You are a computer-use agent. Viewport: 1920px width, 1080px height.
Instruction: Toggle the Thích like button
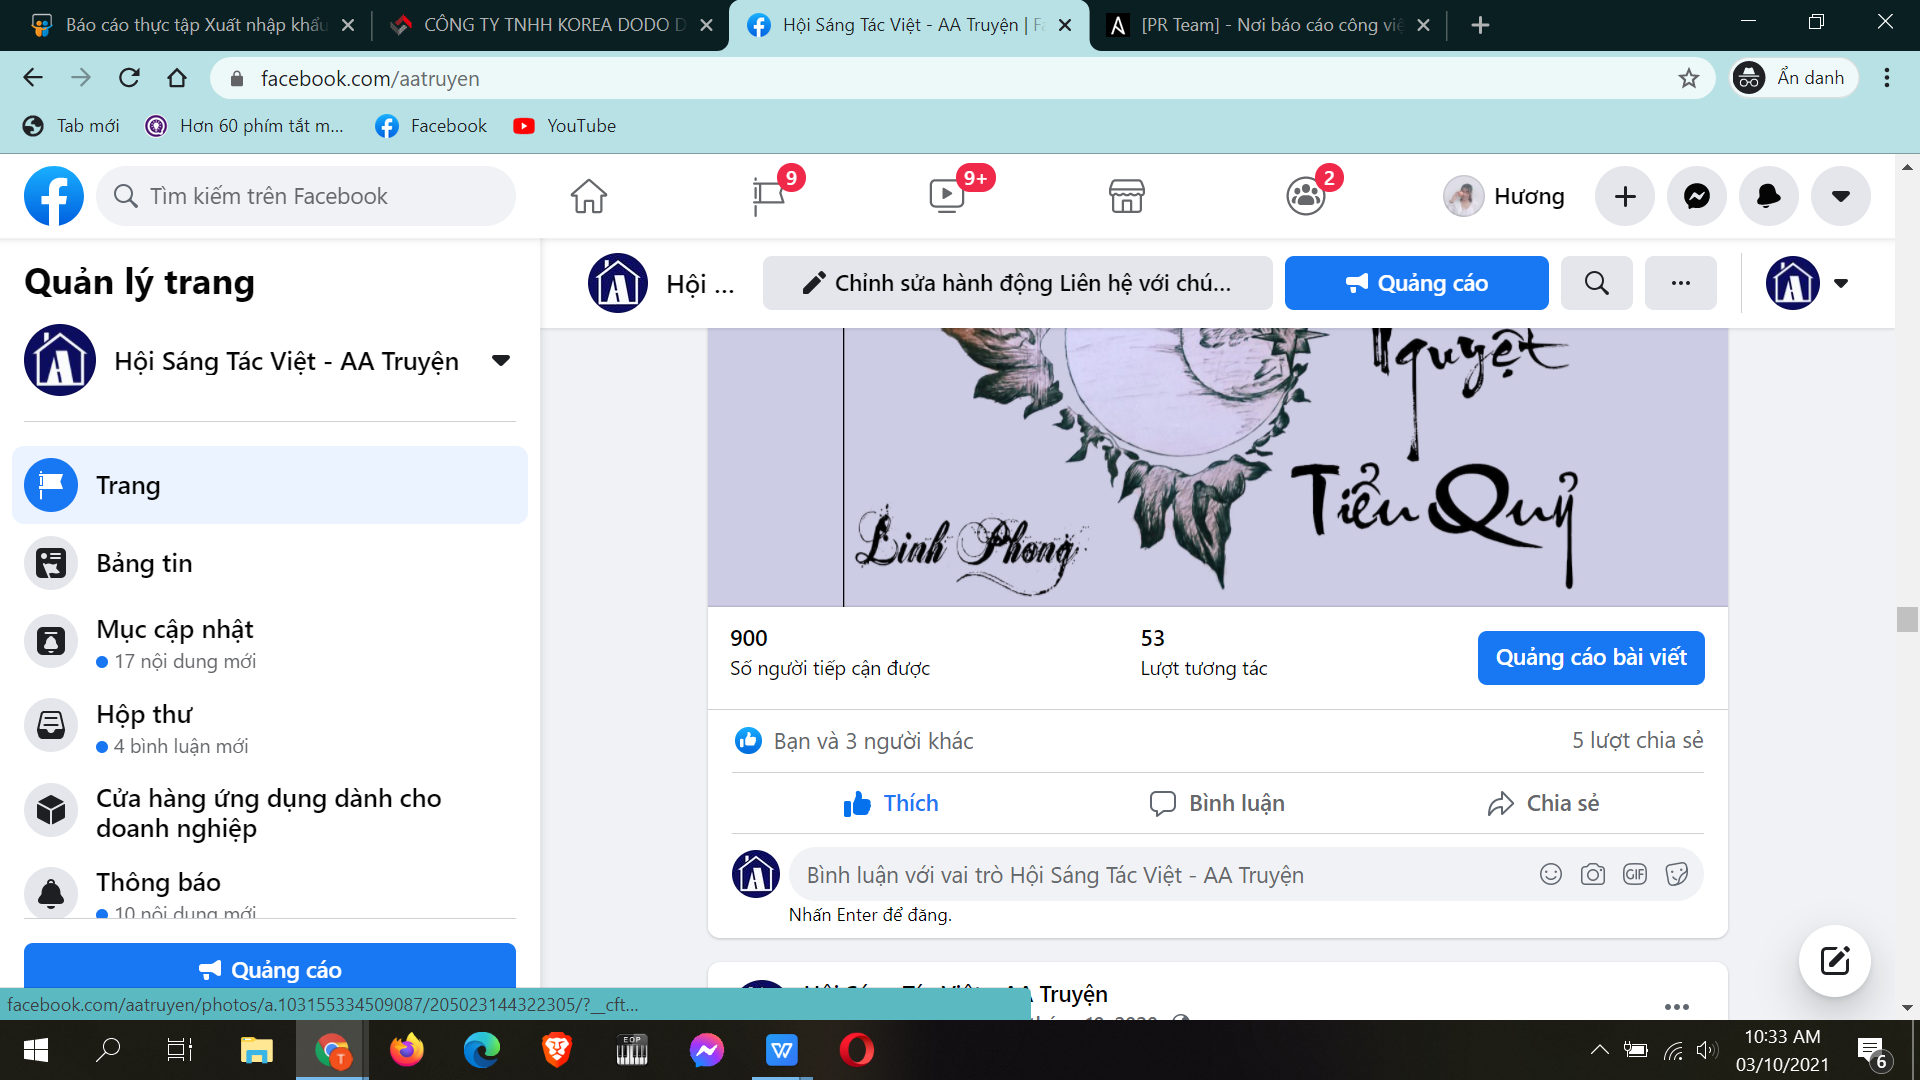(891, 803)
